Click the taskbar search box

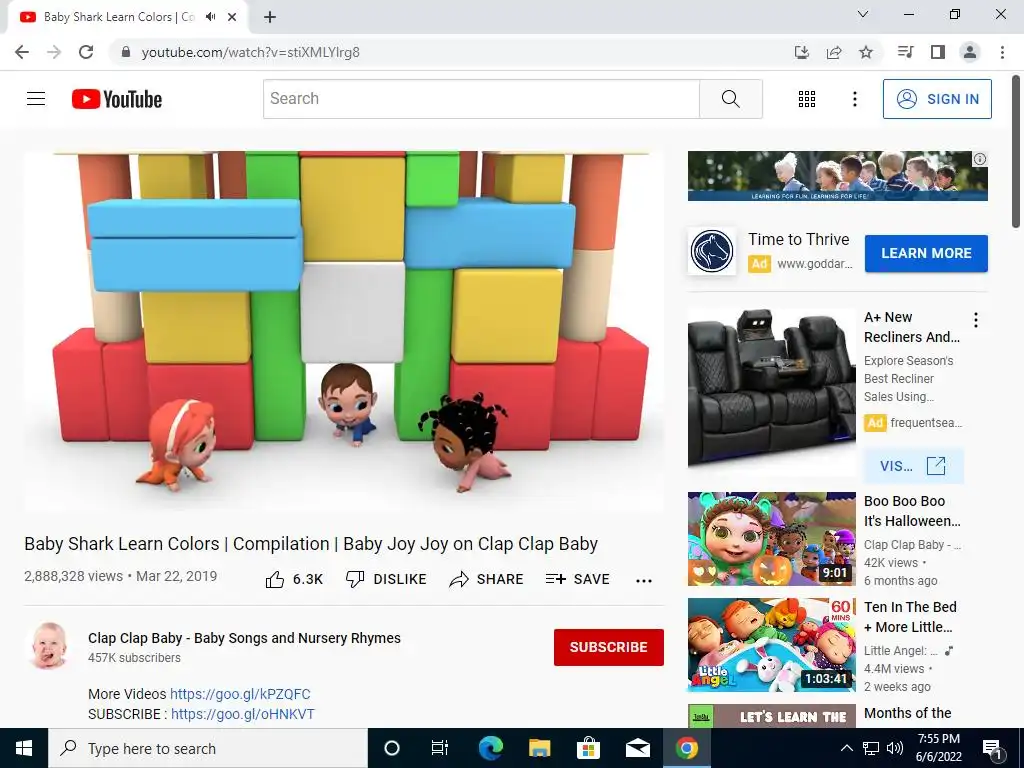[208, 748]
